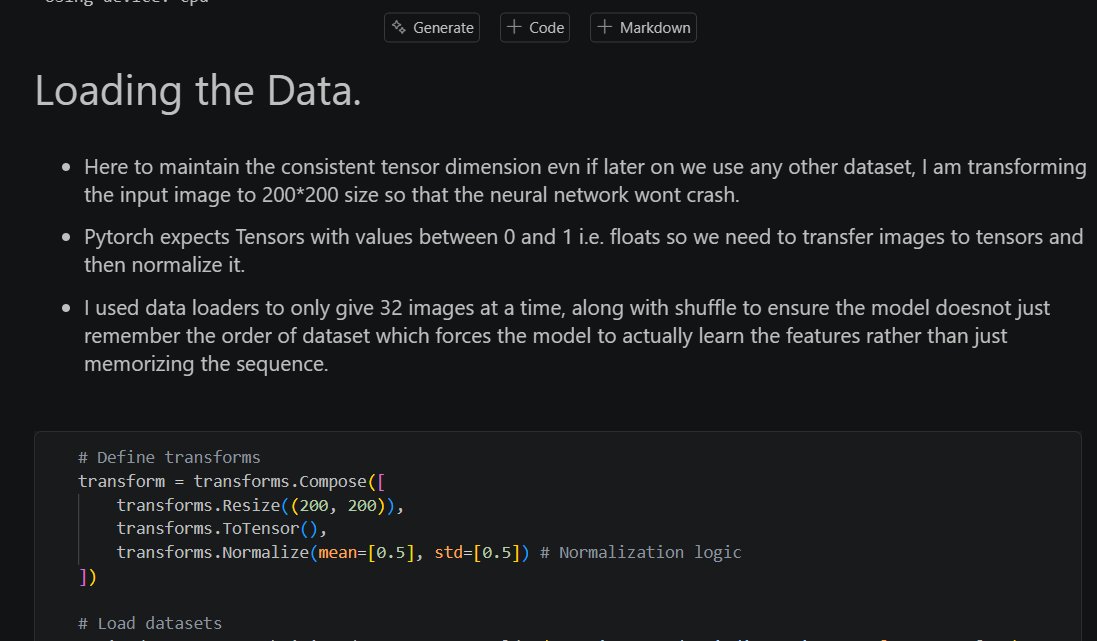Add a new Code cell

535,28
